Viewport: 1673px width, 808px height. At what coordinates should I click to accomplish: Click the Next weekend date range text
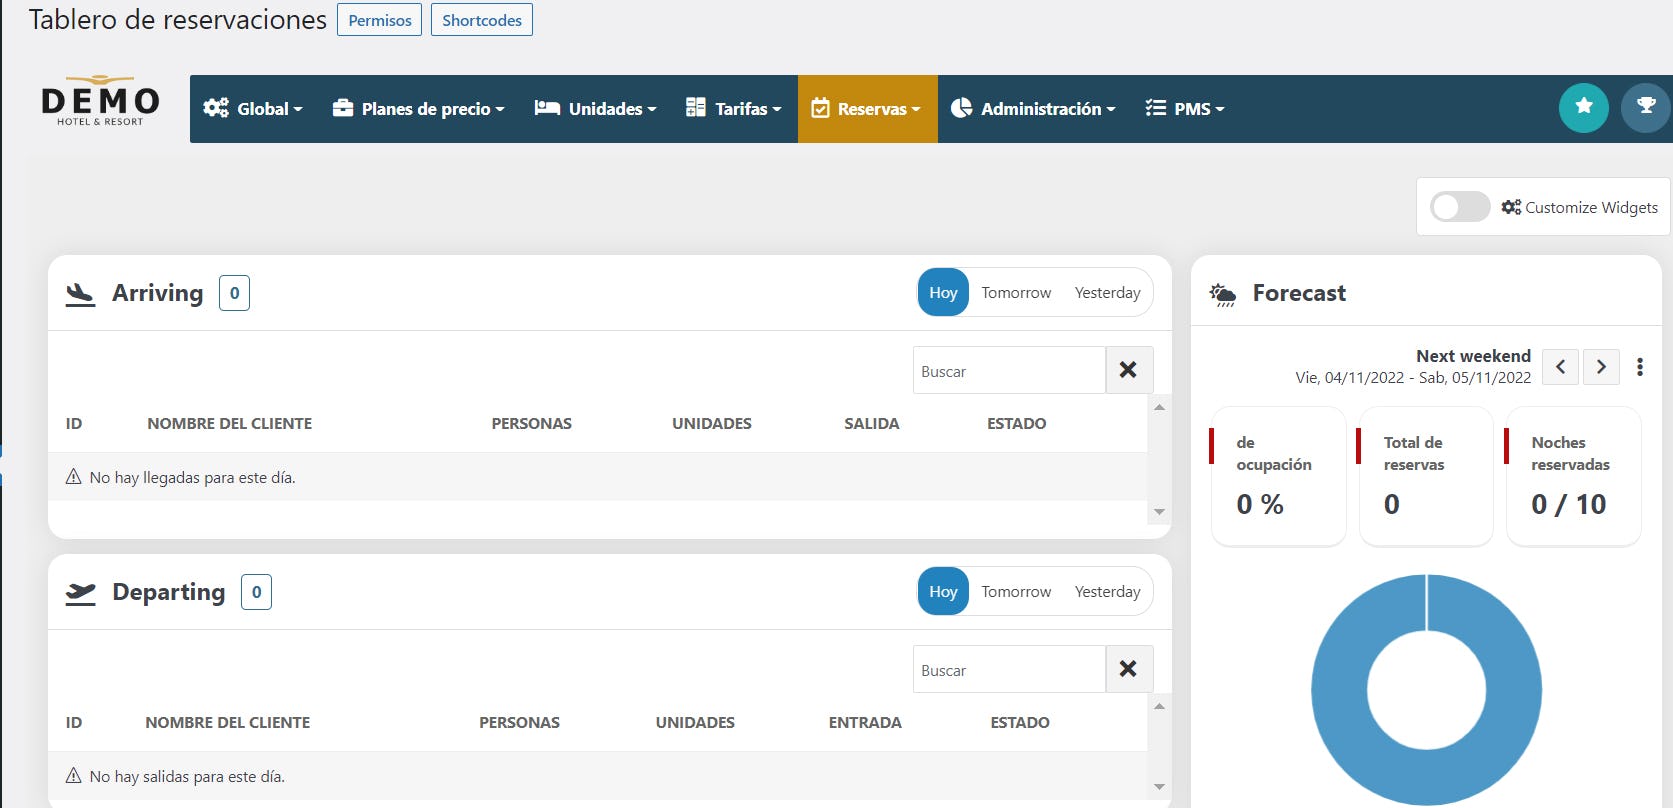click(1413, 377)
